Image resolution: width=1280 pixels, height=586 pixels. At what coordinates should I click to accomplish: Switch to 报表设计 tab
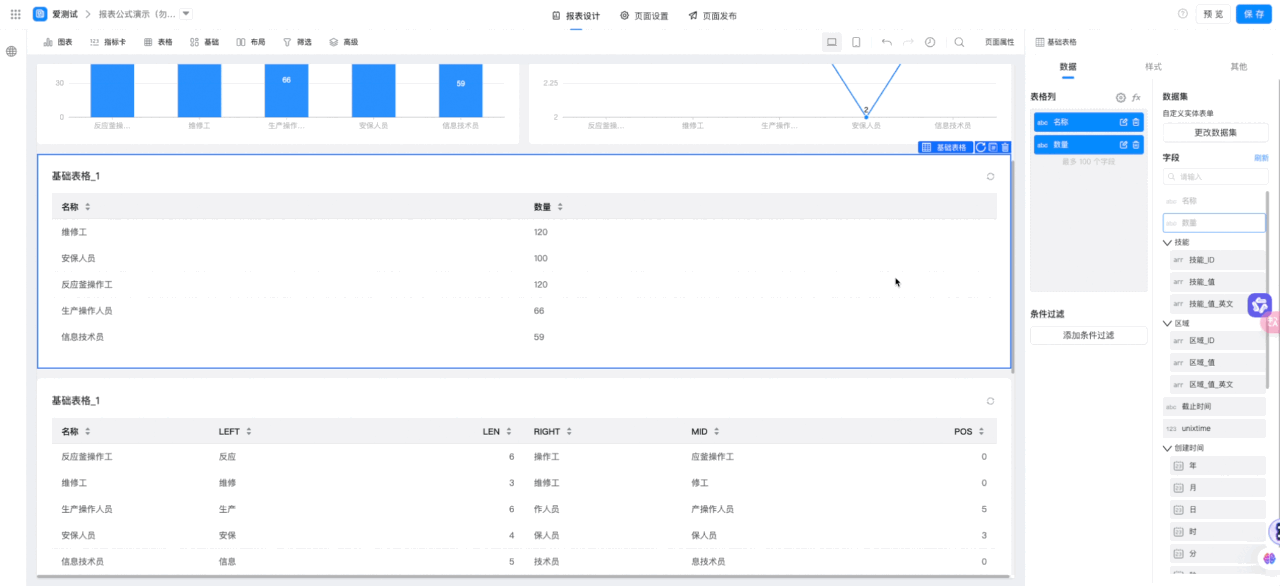point(576,16)
